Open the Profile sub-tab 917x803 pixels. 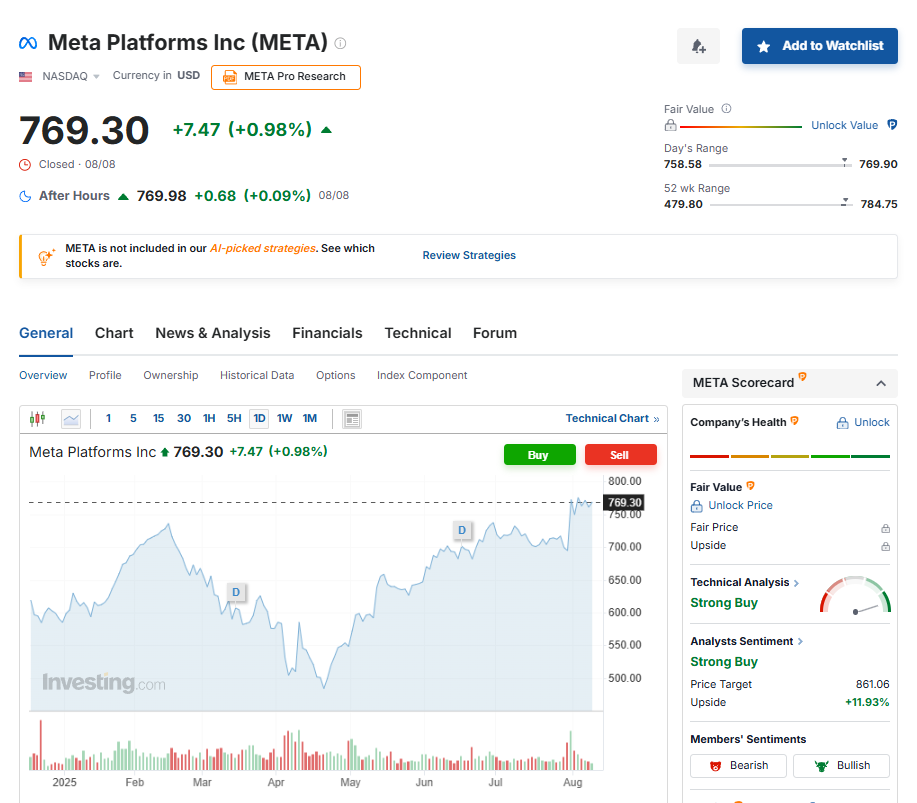(x=105, y=375)
